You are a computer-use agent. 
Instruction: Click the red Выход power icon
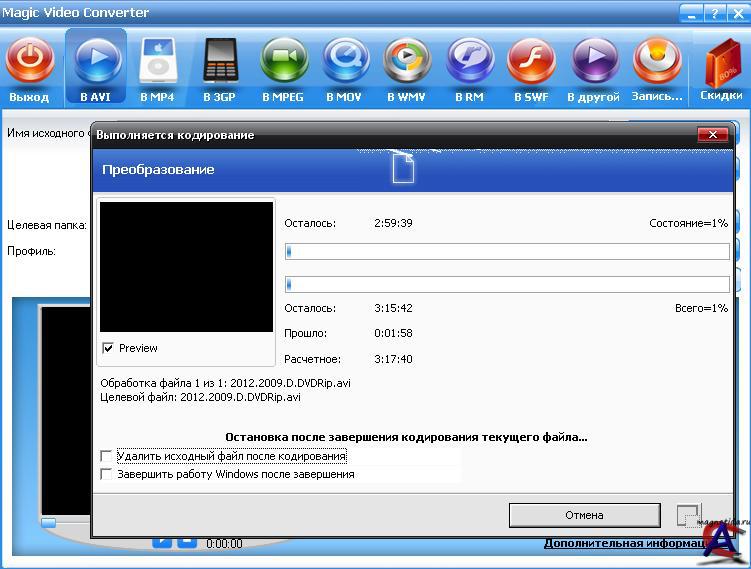point(30,60)
